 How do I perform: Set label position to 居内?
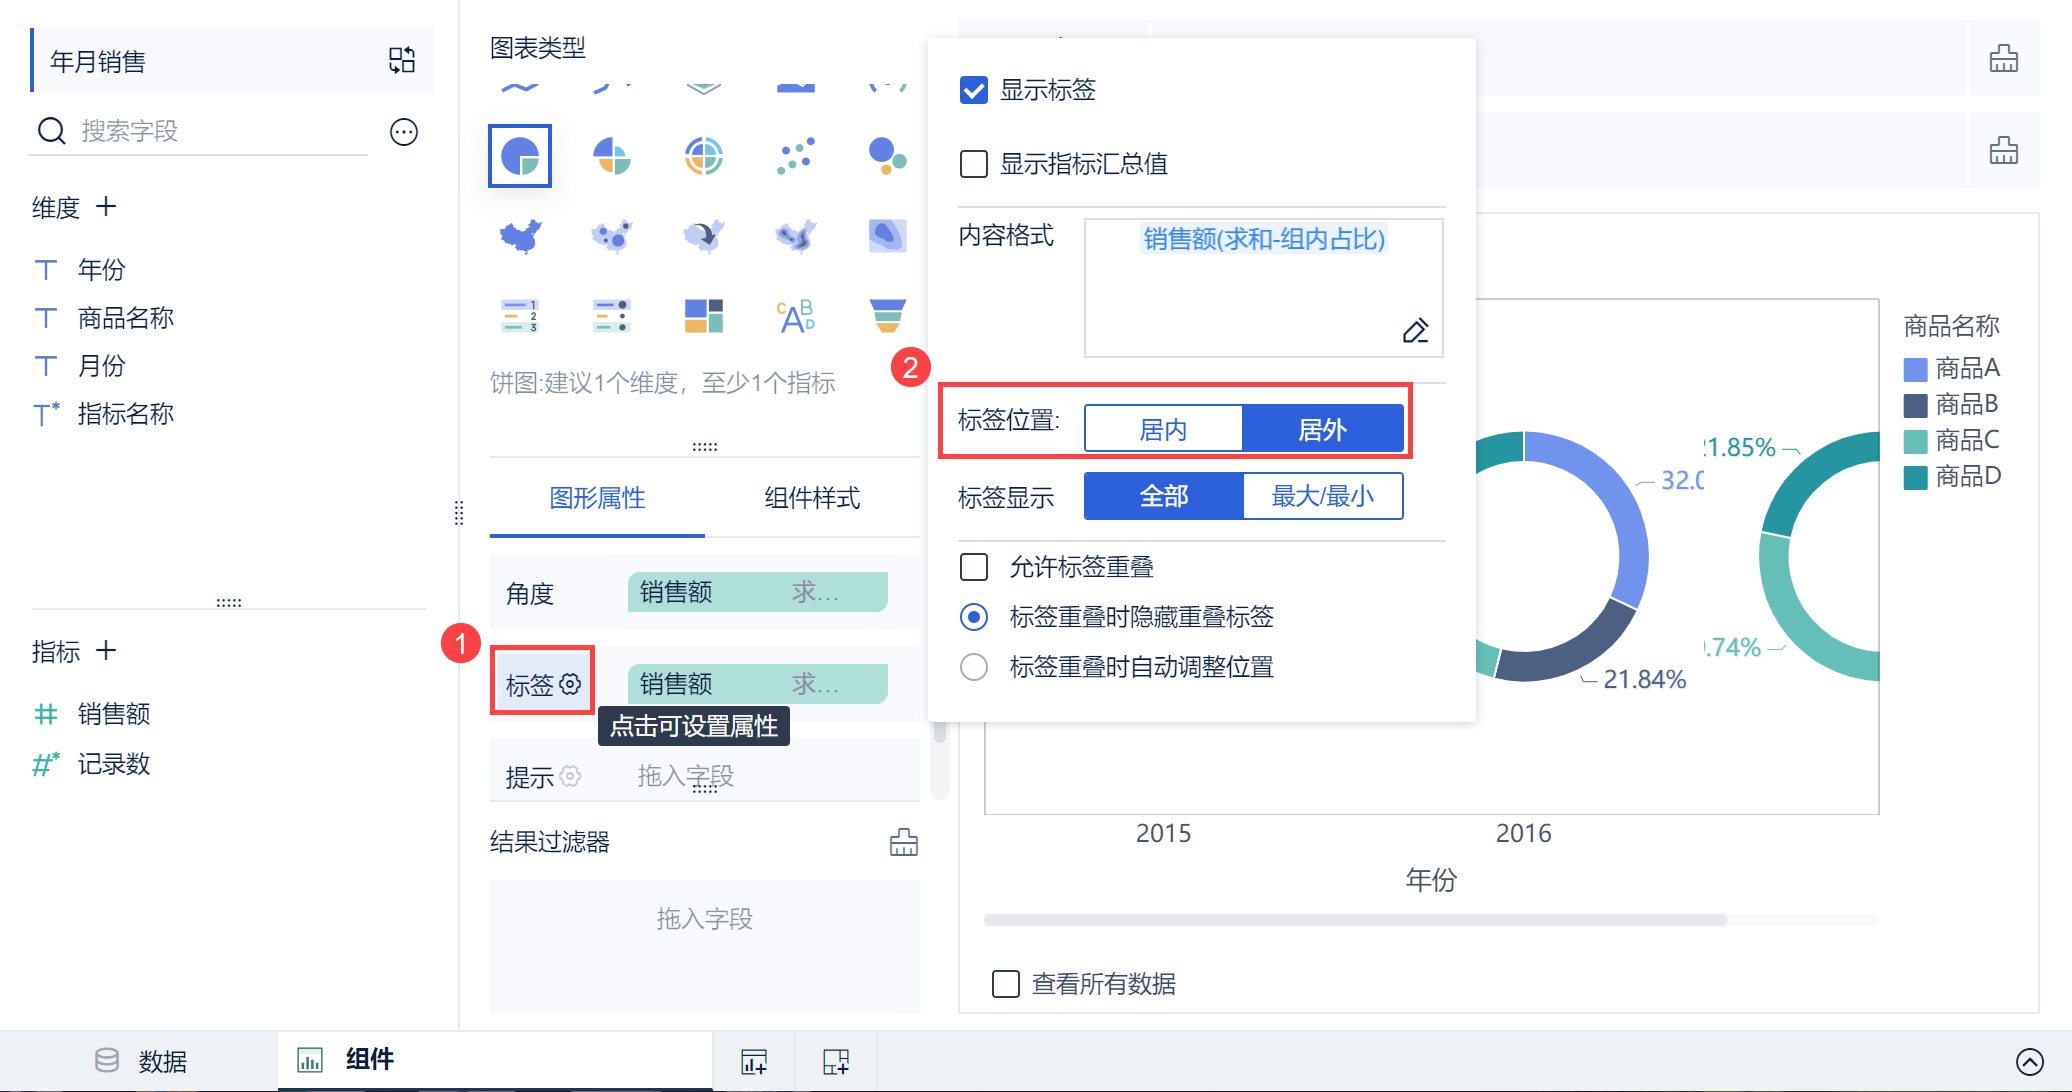[x=1163, y=429]
